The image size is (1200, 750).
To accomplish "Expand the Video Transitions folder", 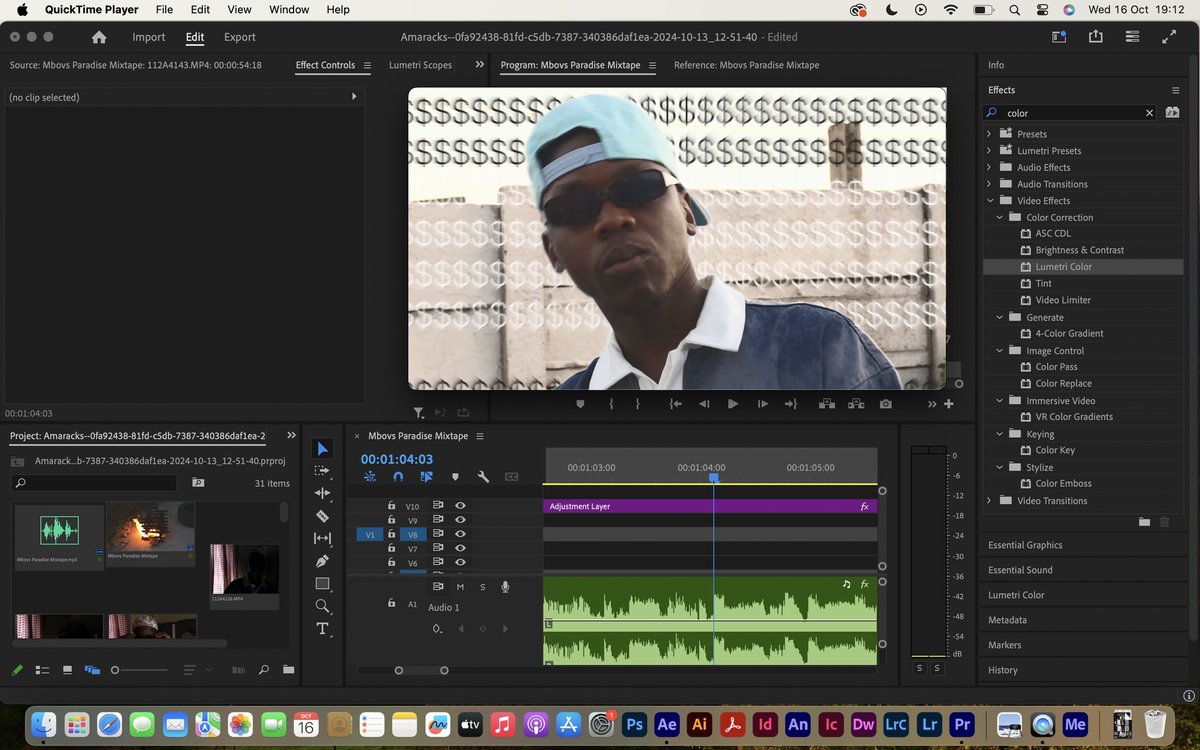I will (x=989, y=500).
